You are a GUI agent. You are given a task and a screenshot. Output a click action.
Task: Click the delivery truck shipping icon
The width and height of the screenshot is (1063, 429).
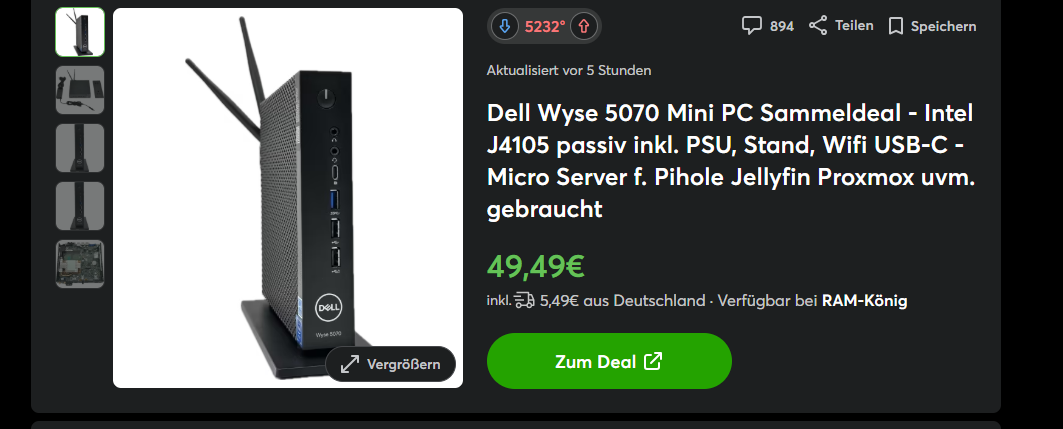pyautogui.click(x=525, y=300)
